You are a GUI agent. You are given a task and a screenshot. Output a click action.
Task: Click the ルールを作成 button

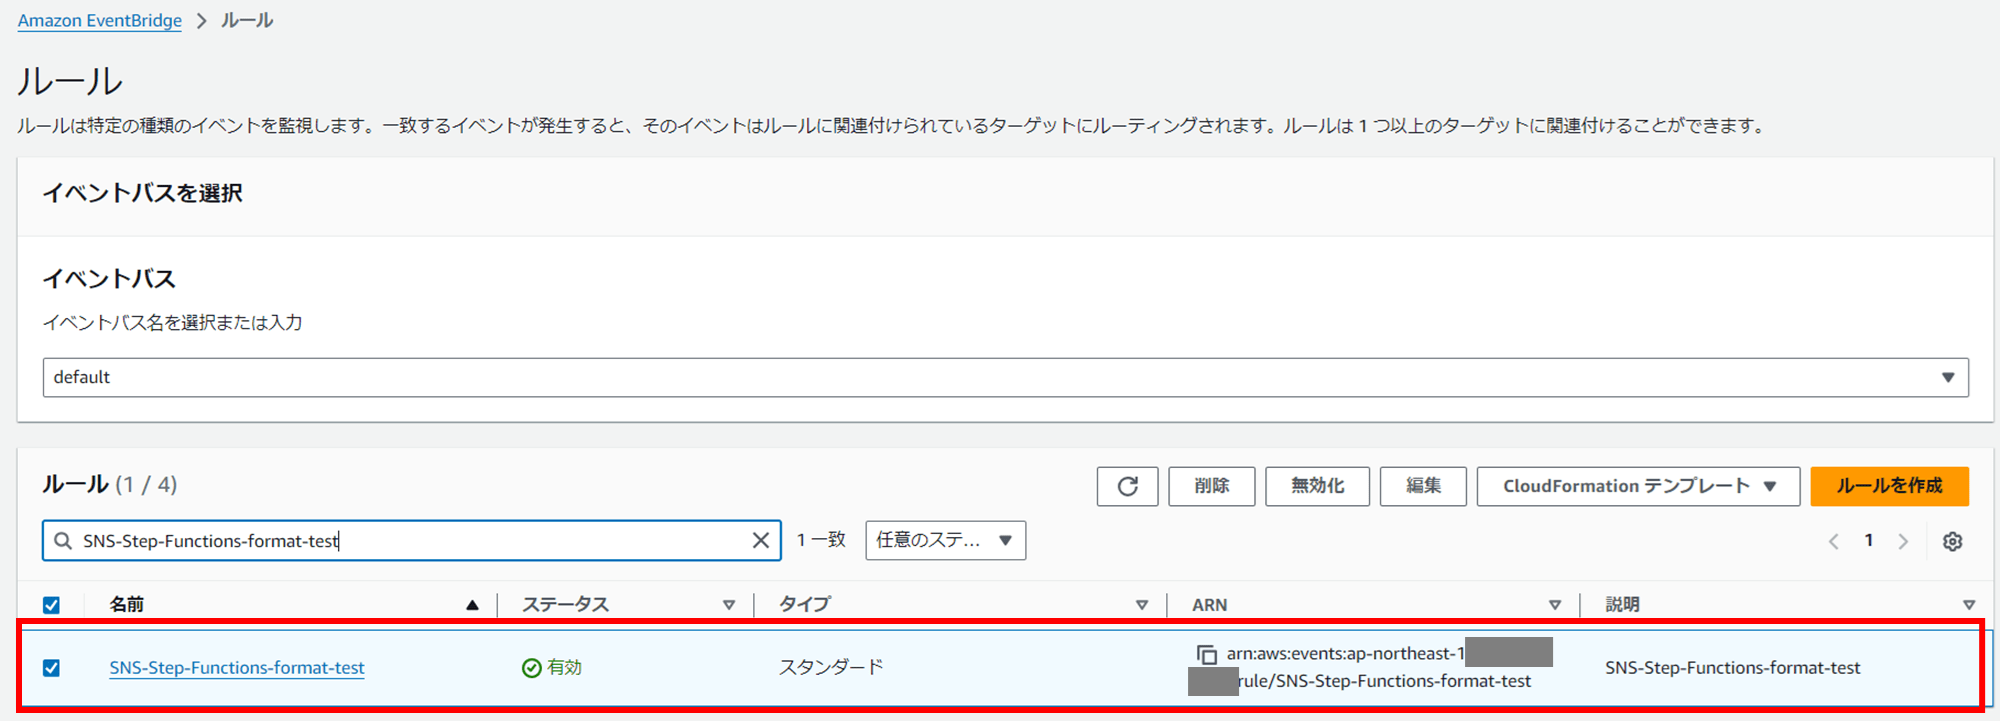tap(1889, 486)
